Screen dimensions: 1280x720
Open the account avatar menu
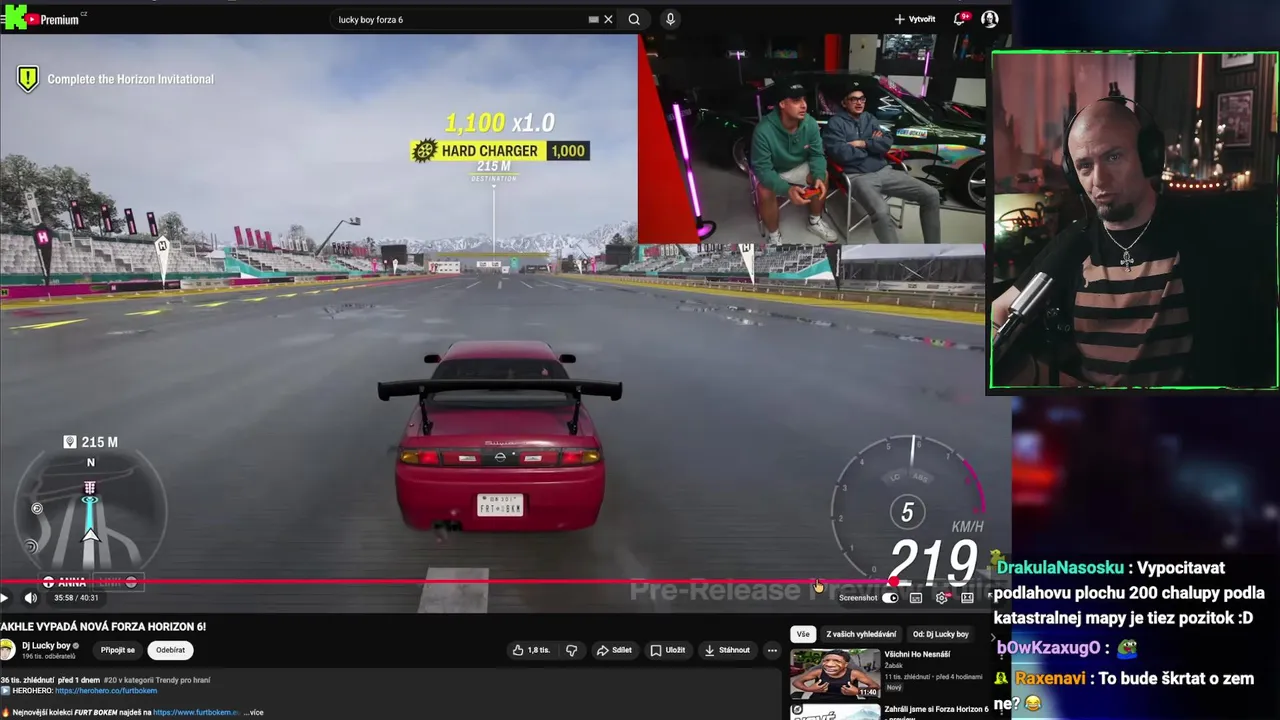point(989,19)
